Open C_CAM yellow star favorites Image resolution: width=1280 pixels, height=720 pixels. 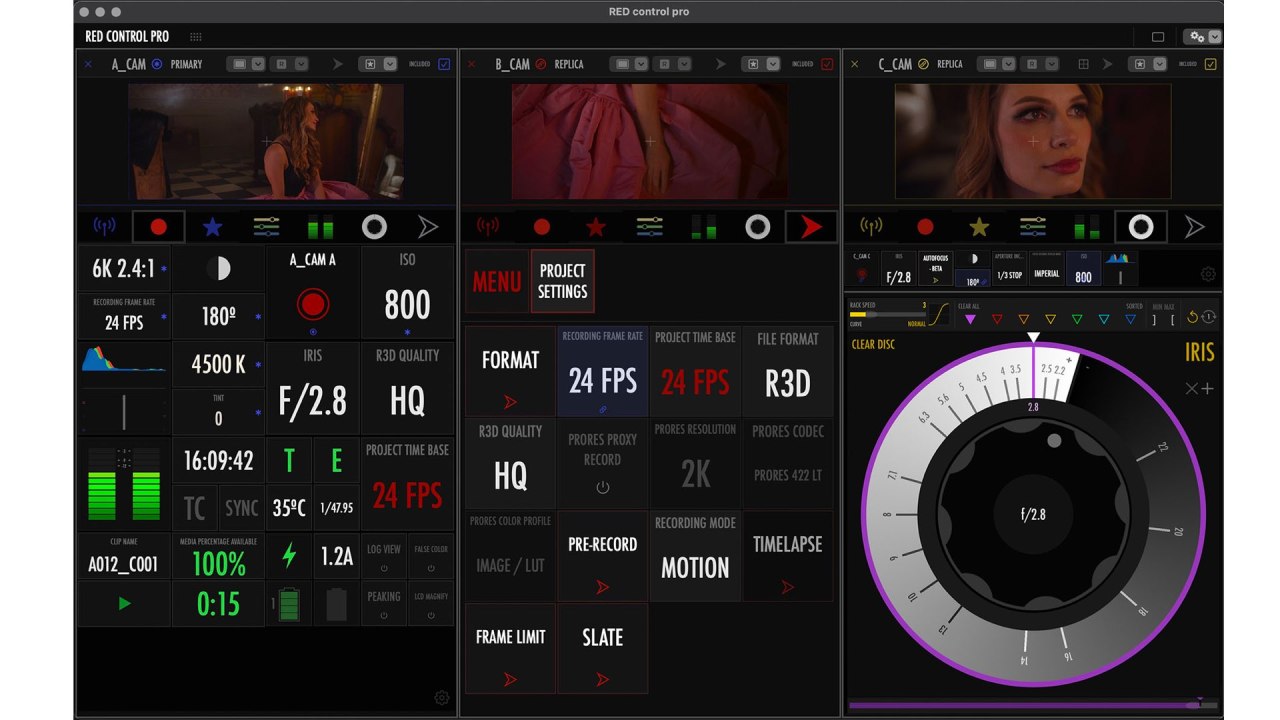(980, 227)
